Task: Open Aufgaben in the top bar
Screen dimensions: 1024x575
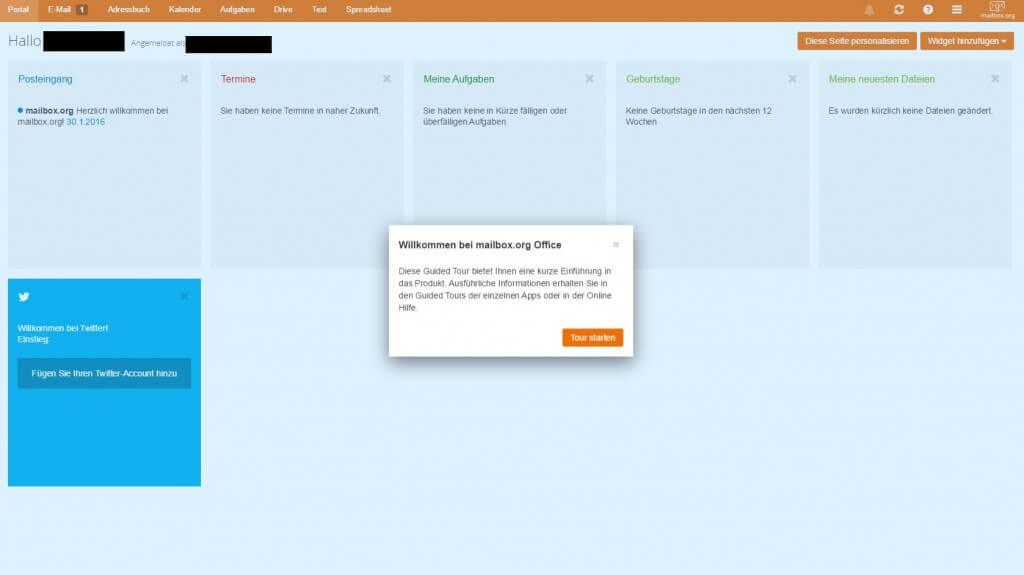Action: pyautogui.click(x=237, y=10)
